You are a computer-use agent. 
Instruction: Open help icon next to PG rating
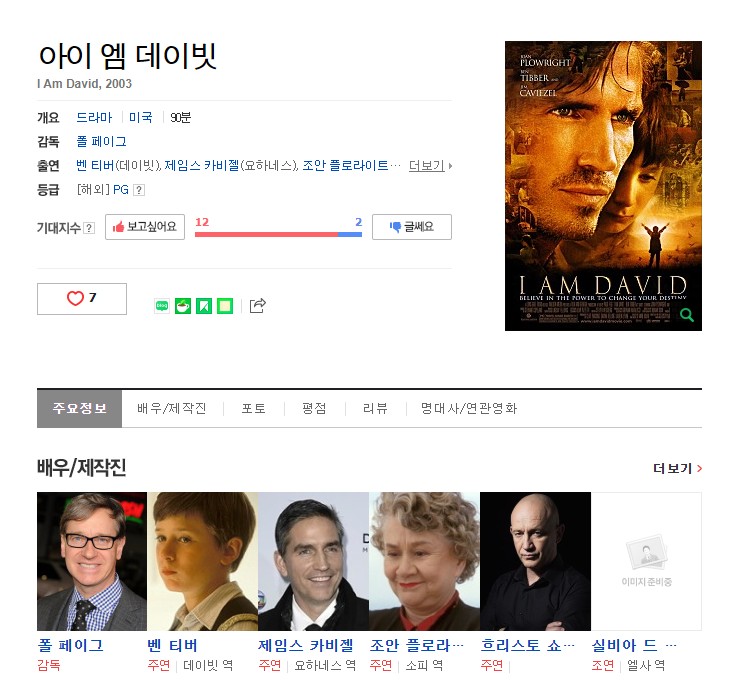[139, 190]
